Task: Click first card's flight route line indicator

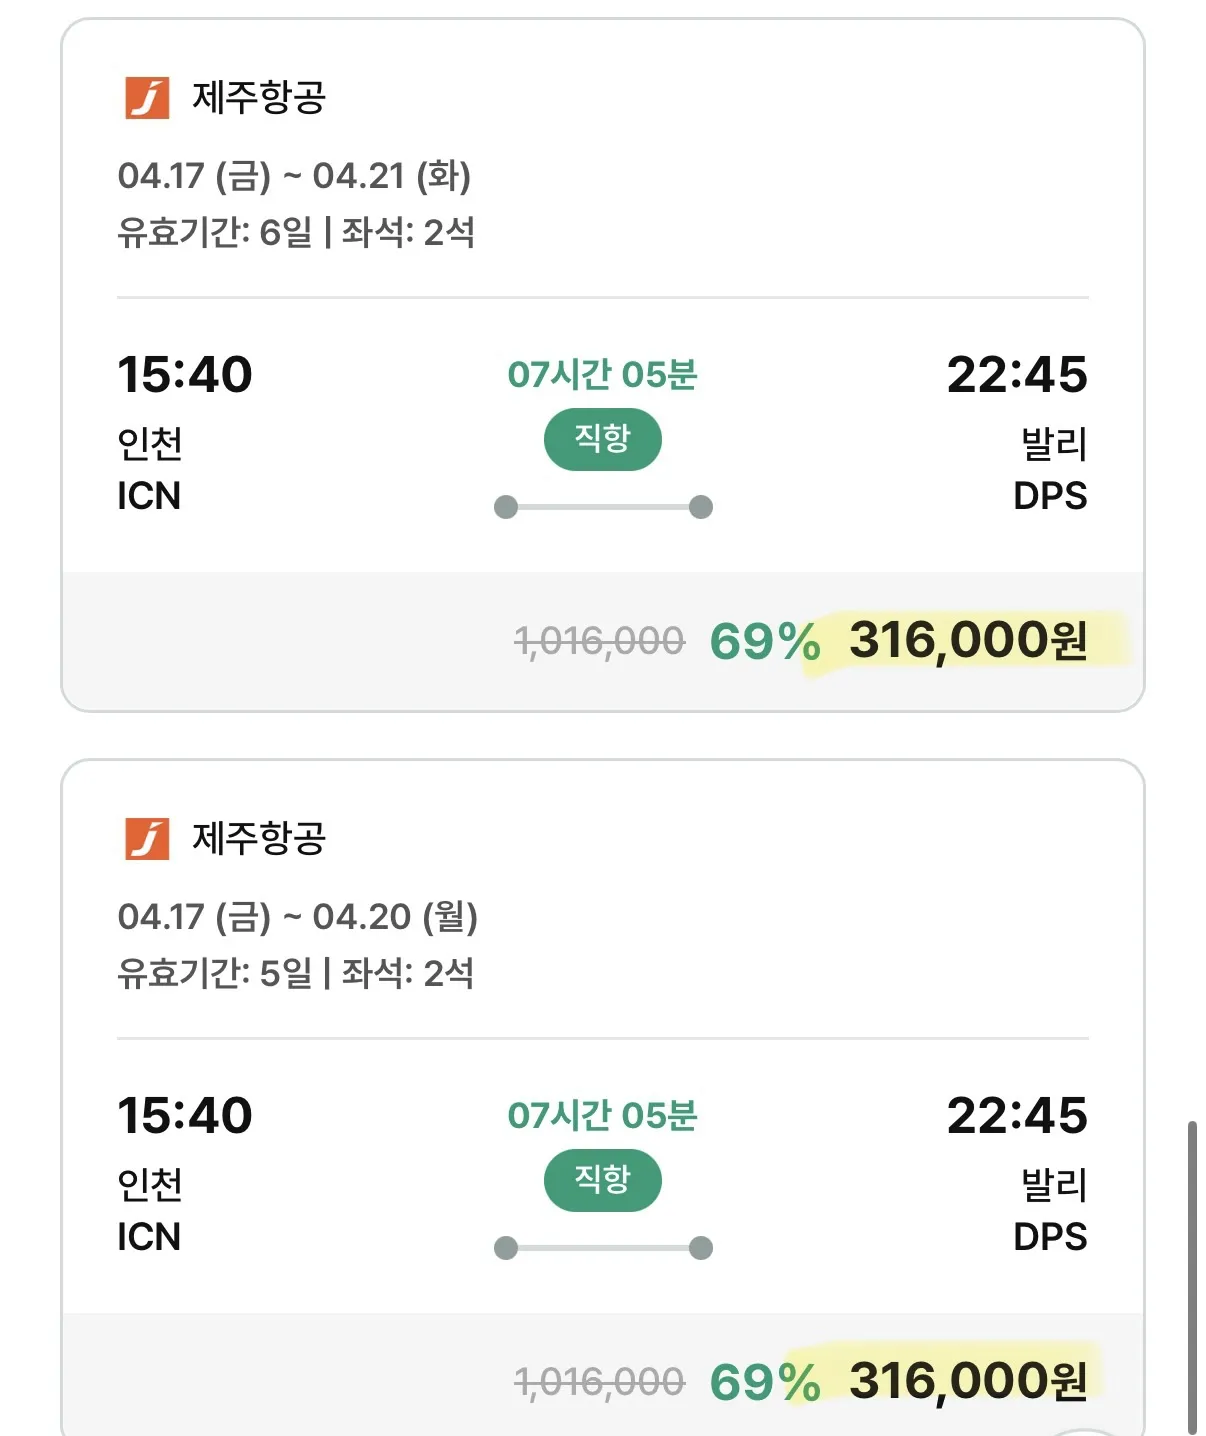Action: point(603,507)
